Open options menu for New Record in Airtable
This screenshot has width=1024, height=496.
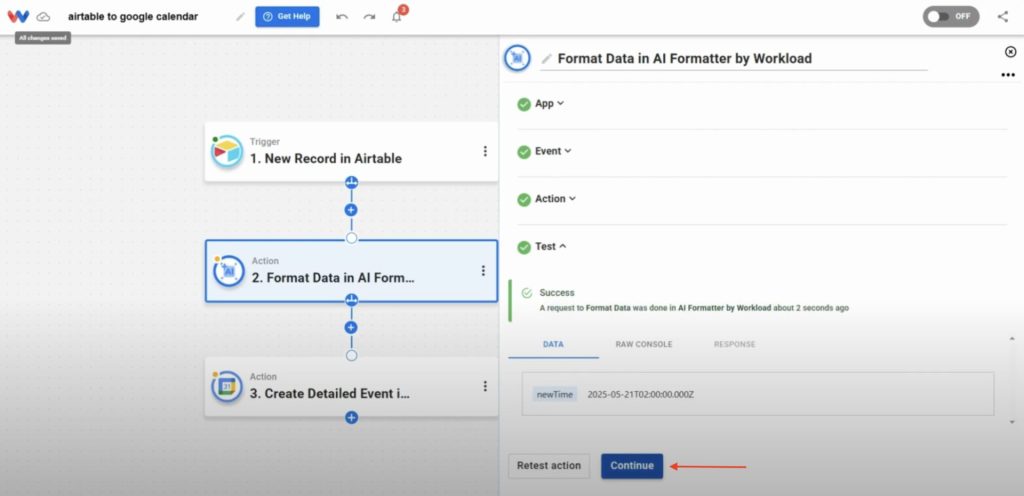485,151
